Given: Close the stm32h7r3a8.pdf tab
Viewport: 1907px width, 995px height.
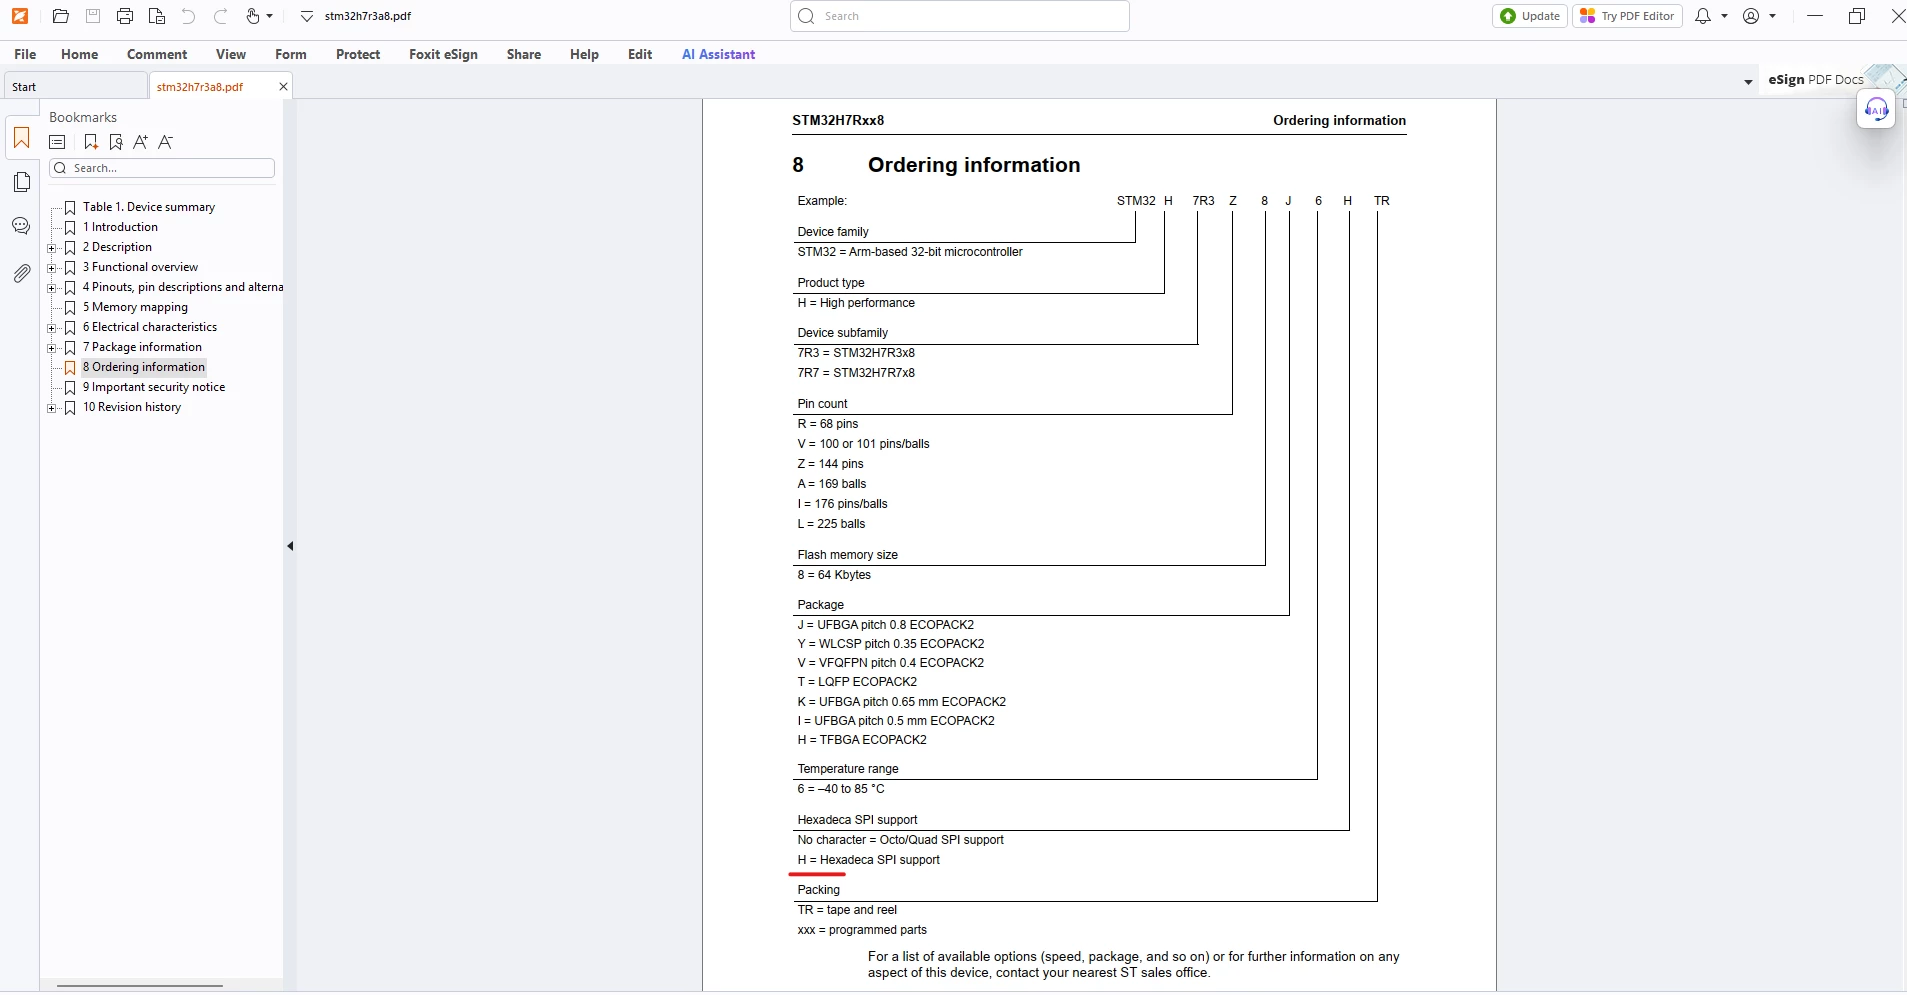Looking at the screenshot, I should [283, 87].
